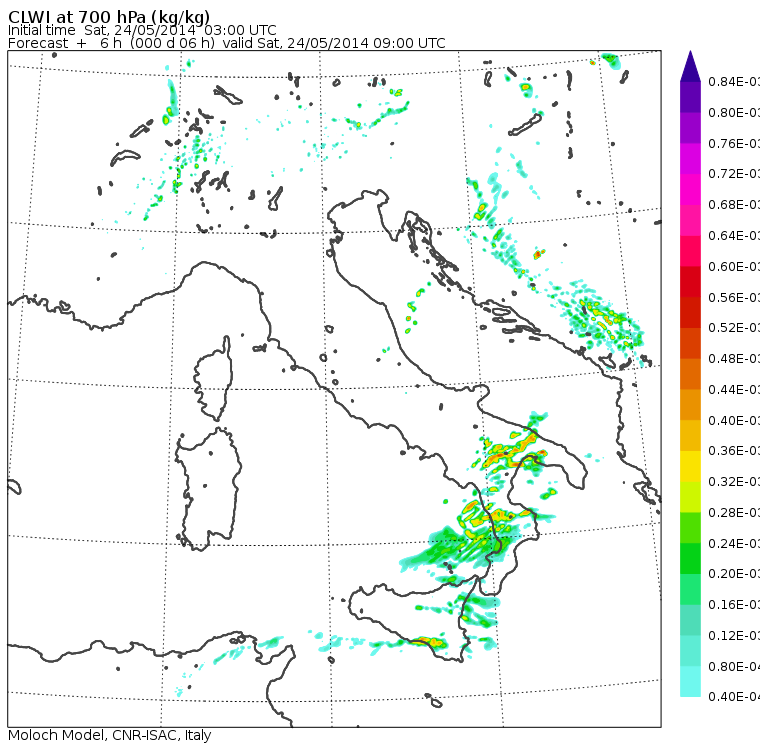Click the dark blue triangle atop the color scale

(690, 66)
